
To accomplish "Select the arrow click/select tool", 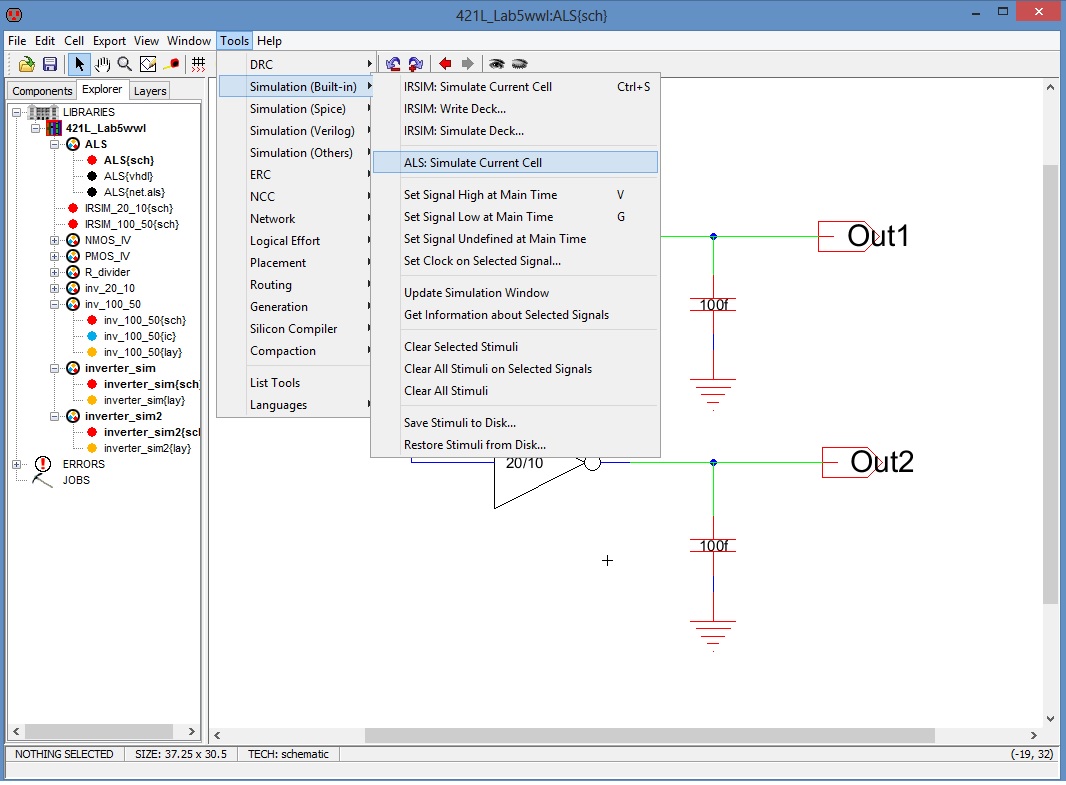I will tap(80, 64).
